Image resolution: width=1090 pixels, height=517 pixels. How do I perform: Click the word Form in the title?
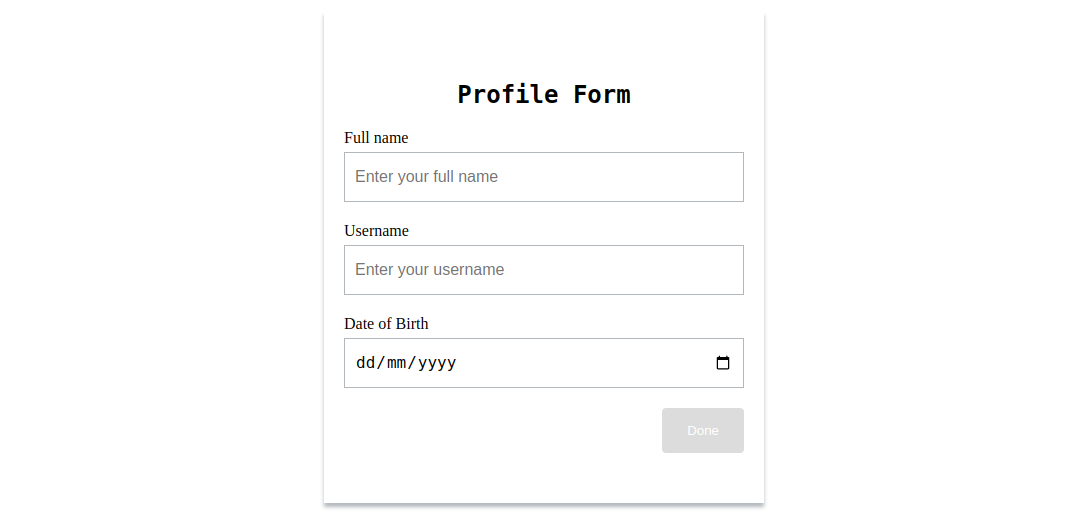(602, 95)
